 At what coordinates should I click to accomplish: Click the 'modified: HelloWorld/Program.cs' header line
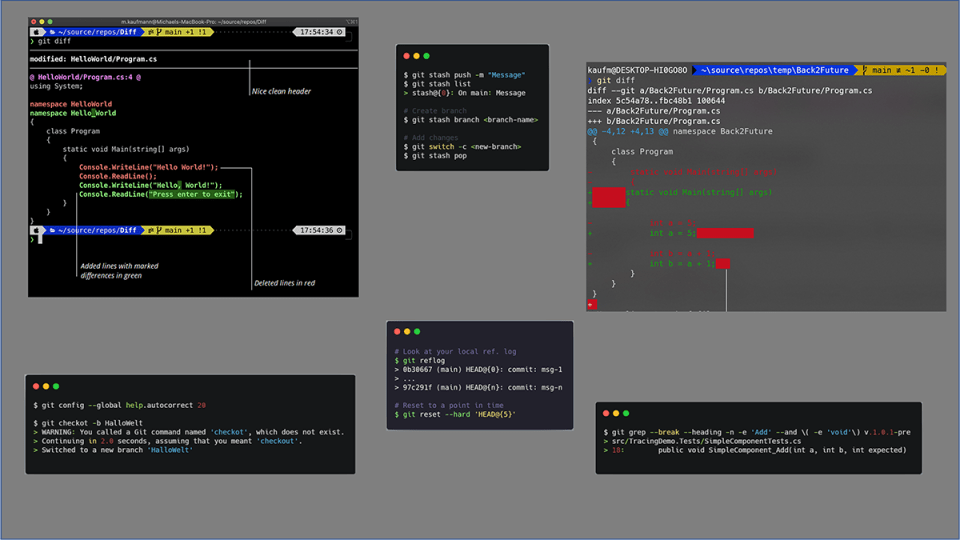coord(93,59)
